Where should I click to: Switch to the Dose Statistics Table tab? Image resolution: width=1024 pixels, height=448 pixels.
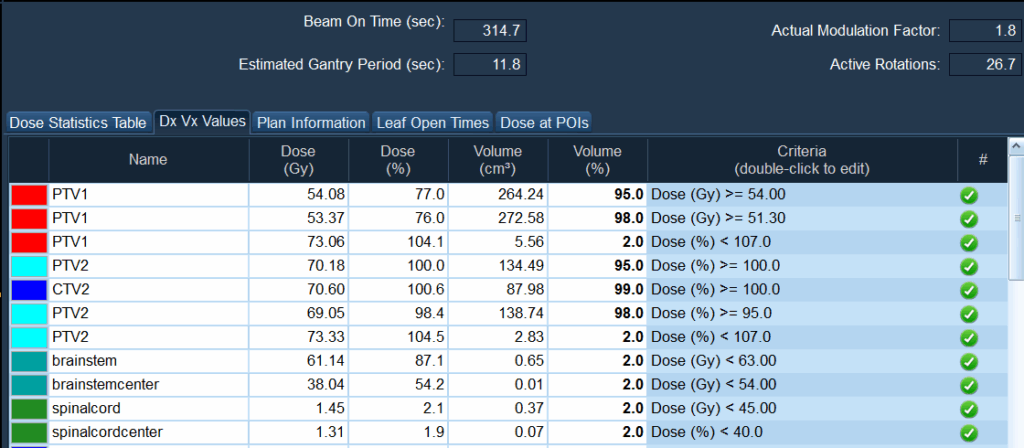77,123
